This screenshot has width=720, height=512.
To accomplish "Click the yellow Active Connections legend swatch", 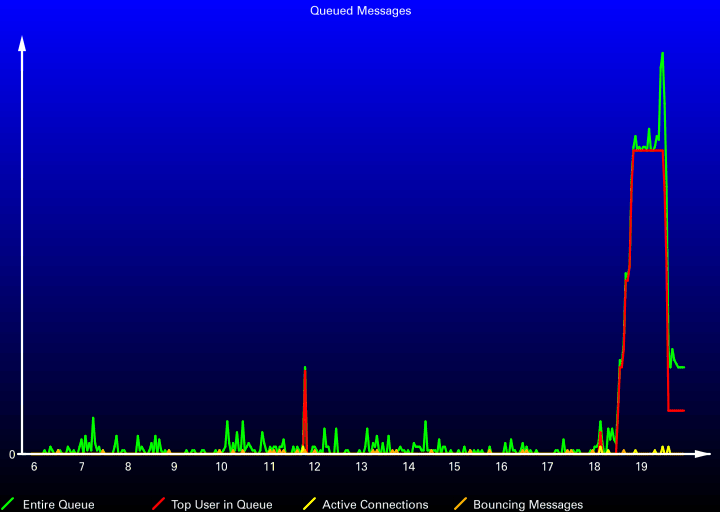I will tap(309, 504).
